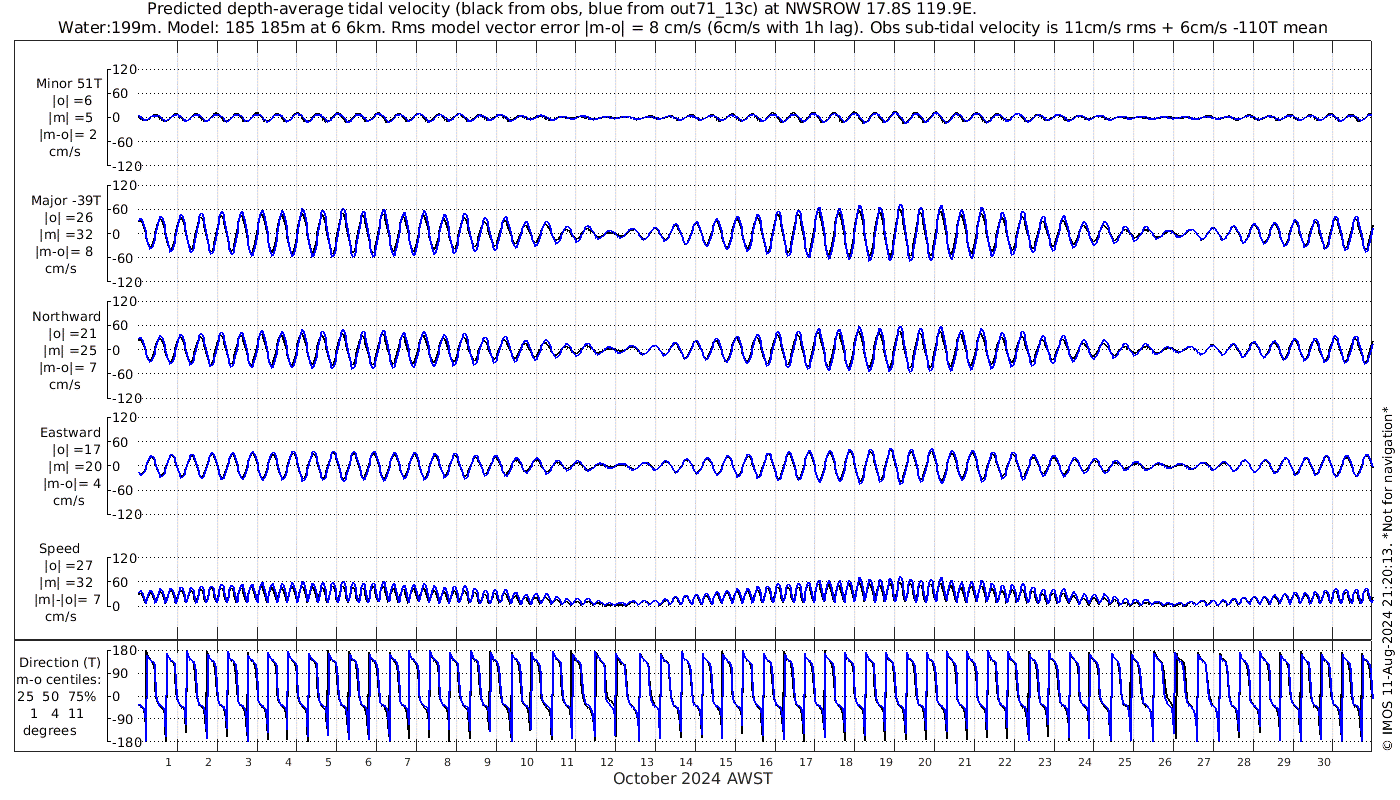The image size is (1400, 800).
Task: Select the 'October 2024 AWST' axis title
Action: tap(692, 778)
